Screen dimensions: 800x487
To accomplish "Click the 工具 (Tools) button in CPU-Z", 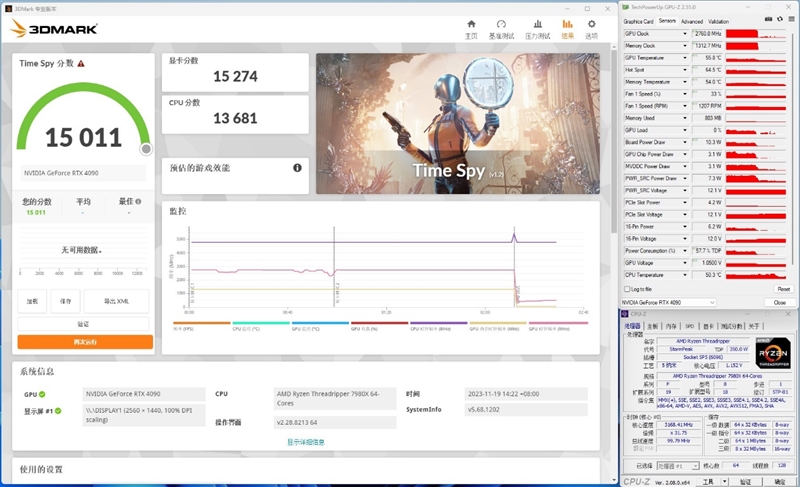I will [x=708, y=481].
